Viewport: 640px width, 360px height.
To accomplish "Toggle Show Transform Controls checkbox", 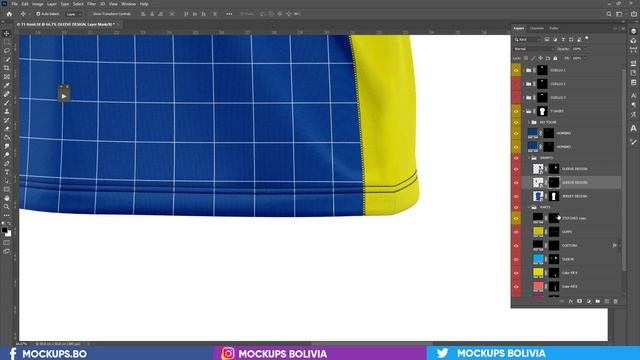I will click(90, 14).
